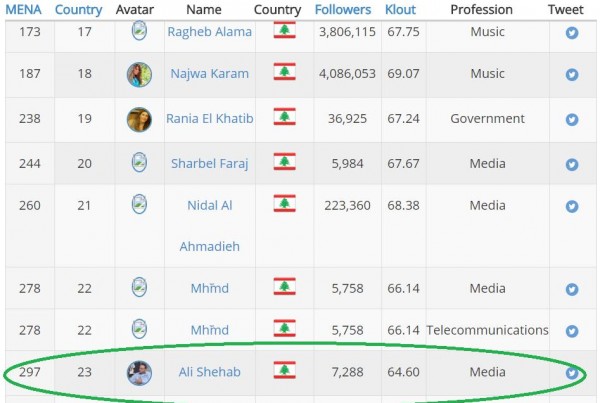Click Lebanon flag in Ali Shehab row
Image resolution: width=600 pixels, height=403 pixels.
click(285, 371)
